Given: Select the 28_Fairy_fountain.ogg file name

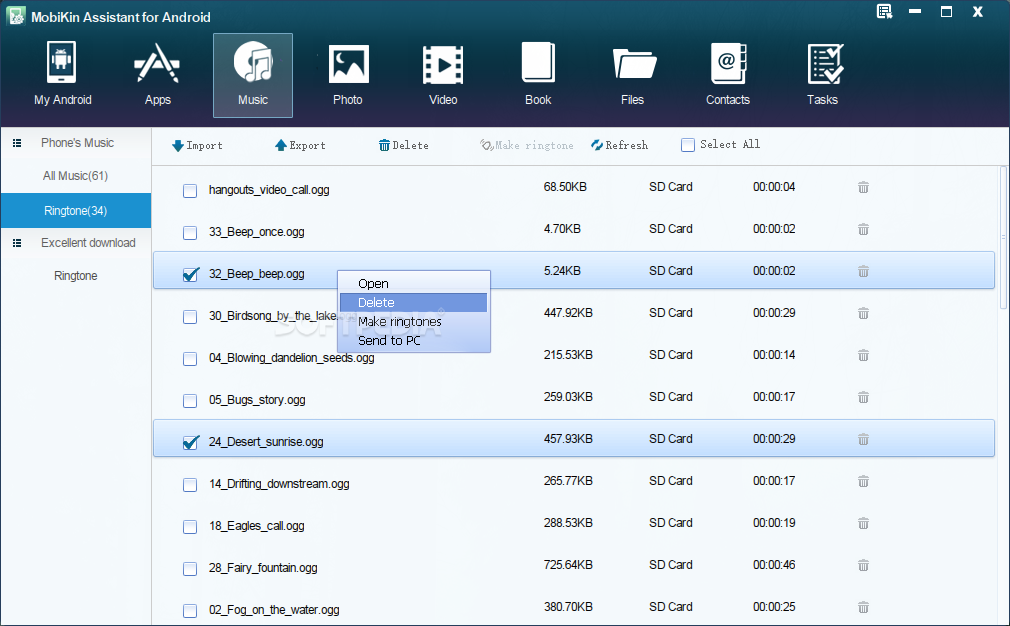Looking at the screenshot, I should point(263,568).
